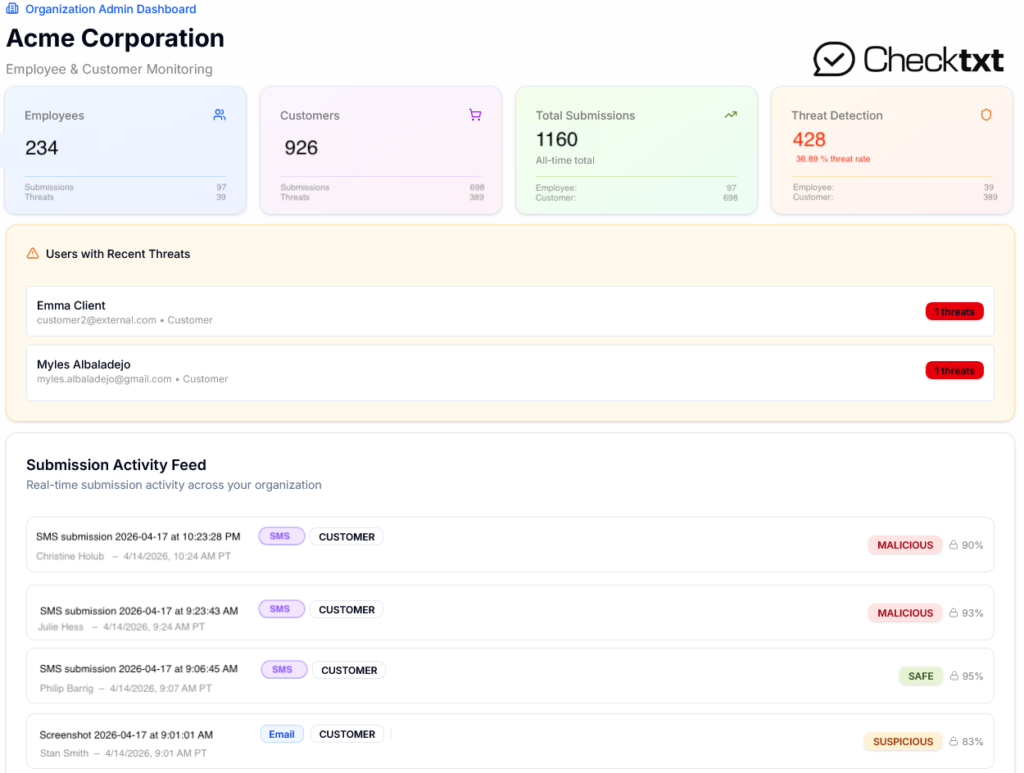Select the SMS badge on Christine Holub's submission
This screenshot has height=773, width=1024.
pos(281,536)
